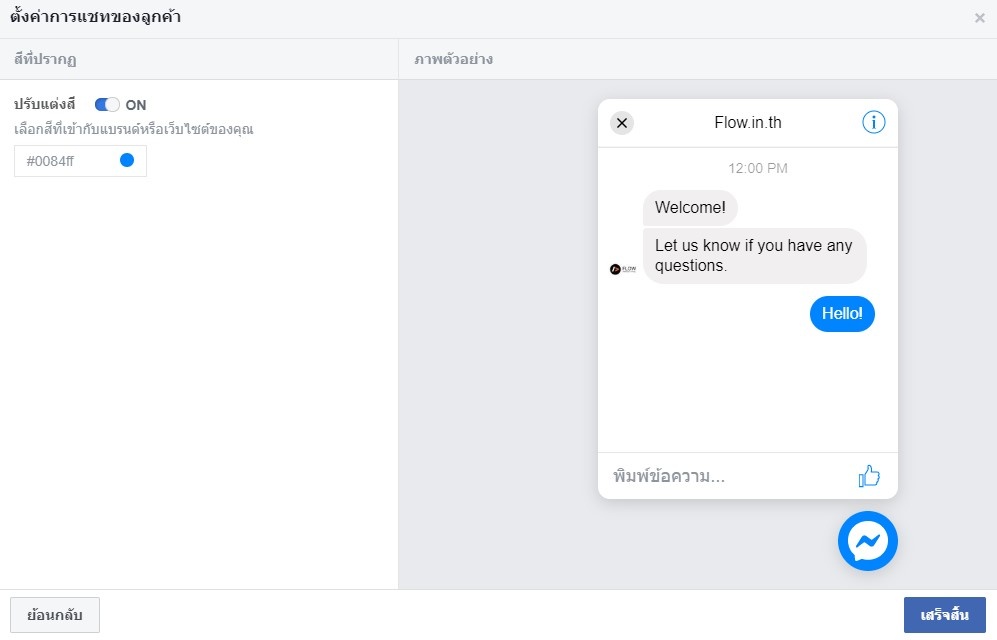Screen dimensions: 997x640
Task: Click the เสร็จสิ้น finish button
Action: click(945, 615)
